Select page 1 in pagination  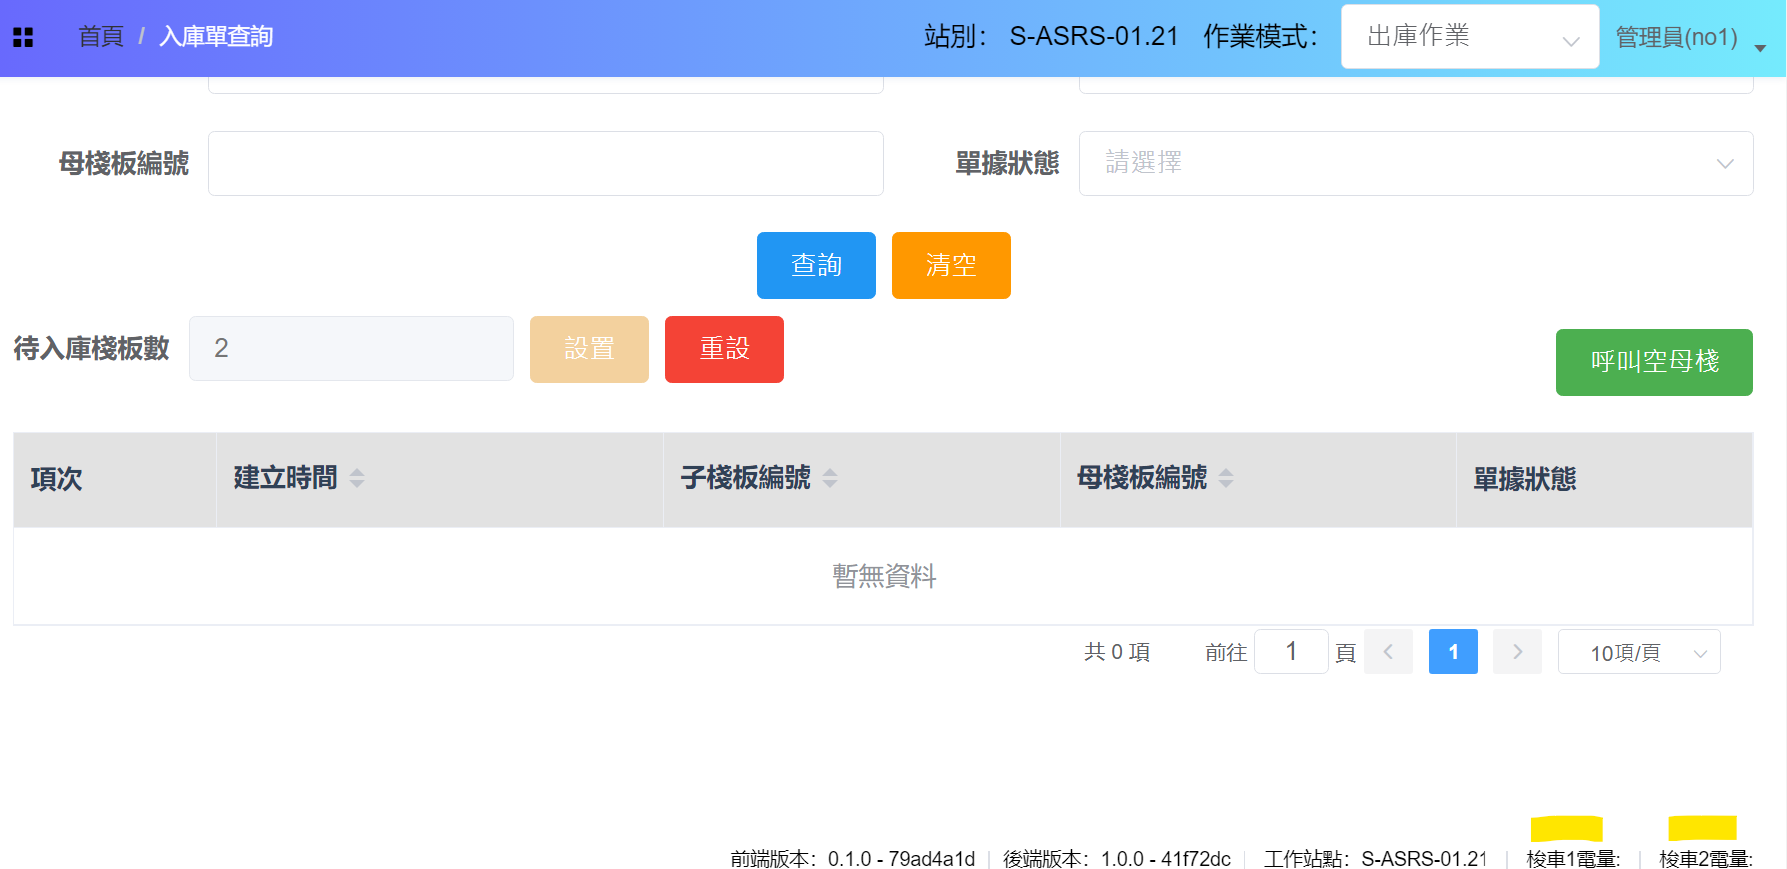tap(1452, 652)
